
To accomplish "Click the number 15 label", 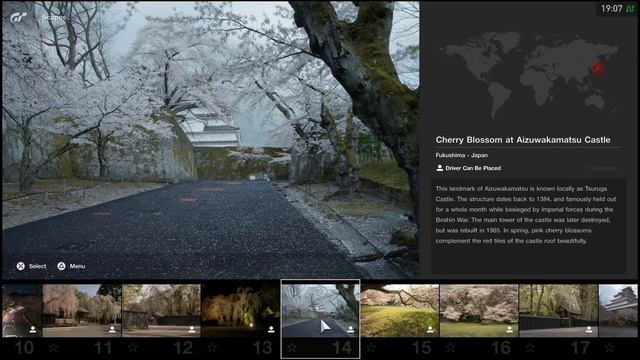I will point(421,348).
